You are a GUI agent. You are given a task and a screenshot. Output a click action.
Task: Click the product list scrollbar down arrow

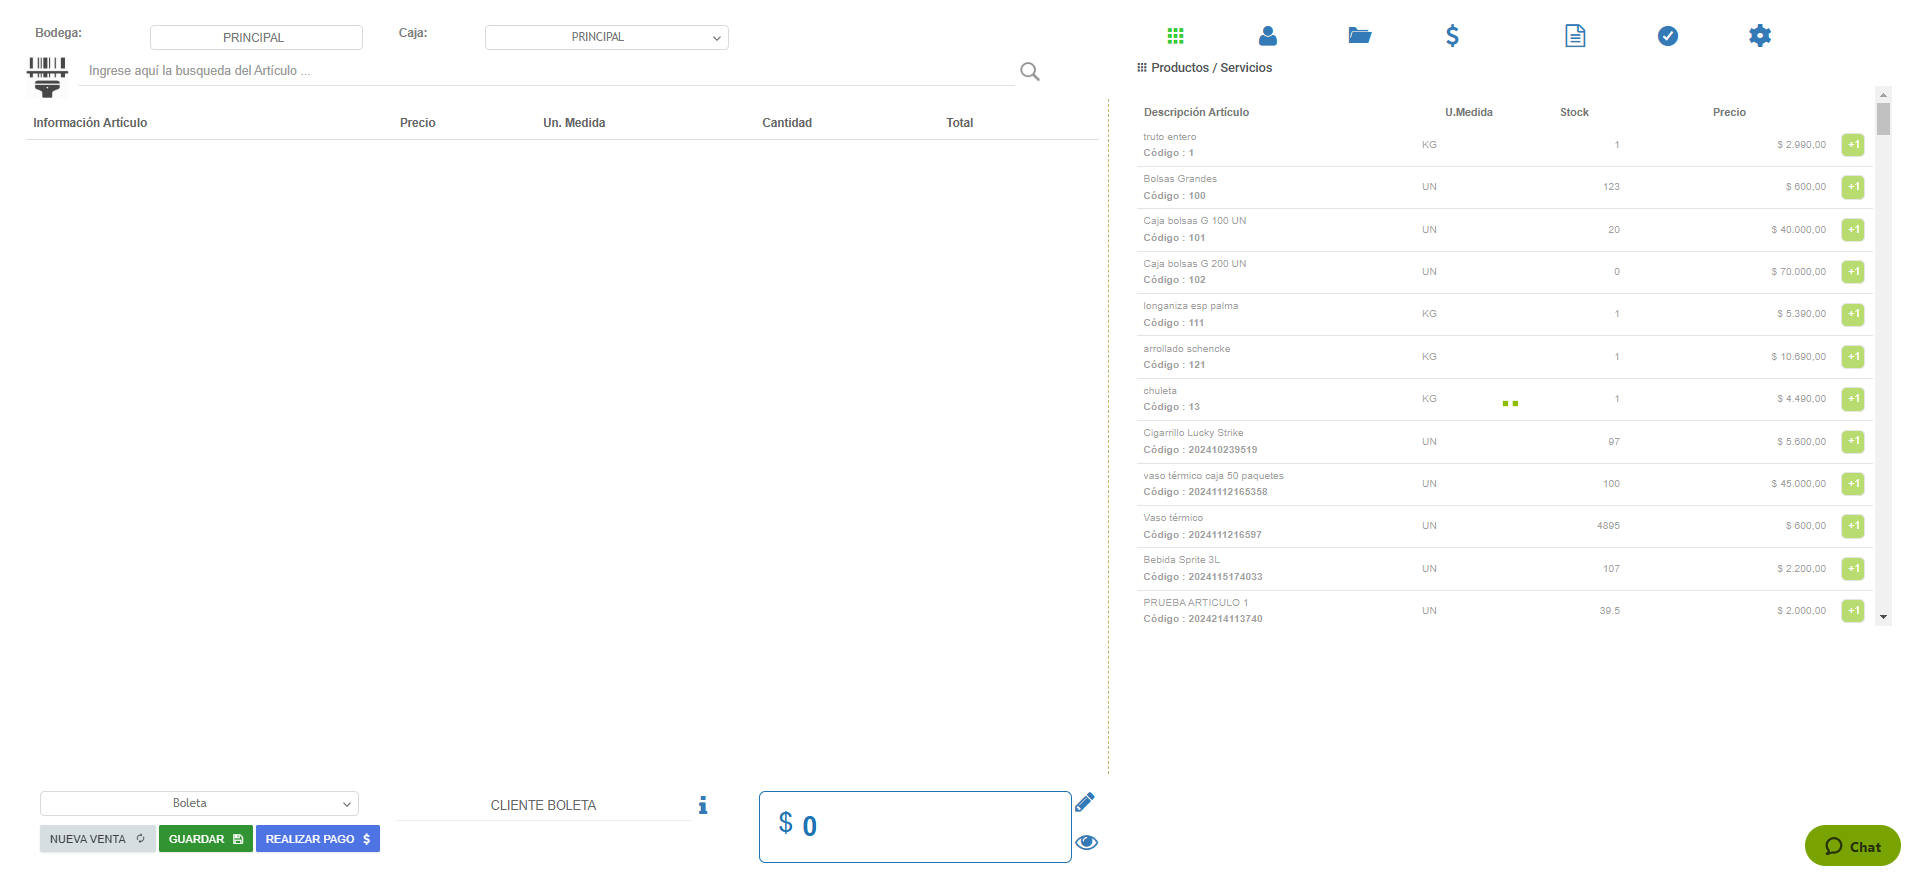(x=1883, y=617)
